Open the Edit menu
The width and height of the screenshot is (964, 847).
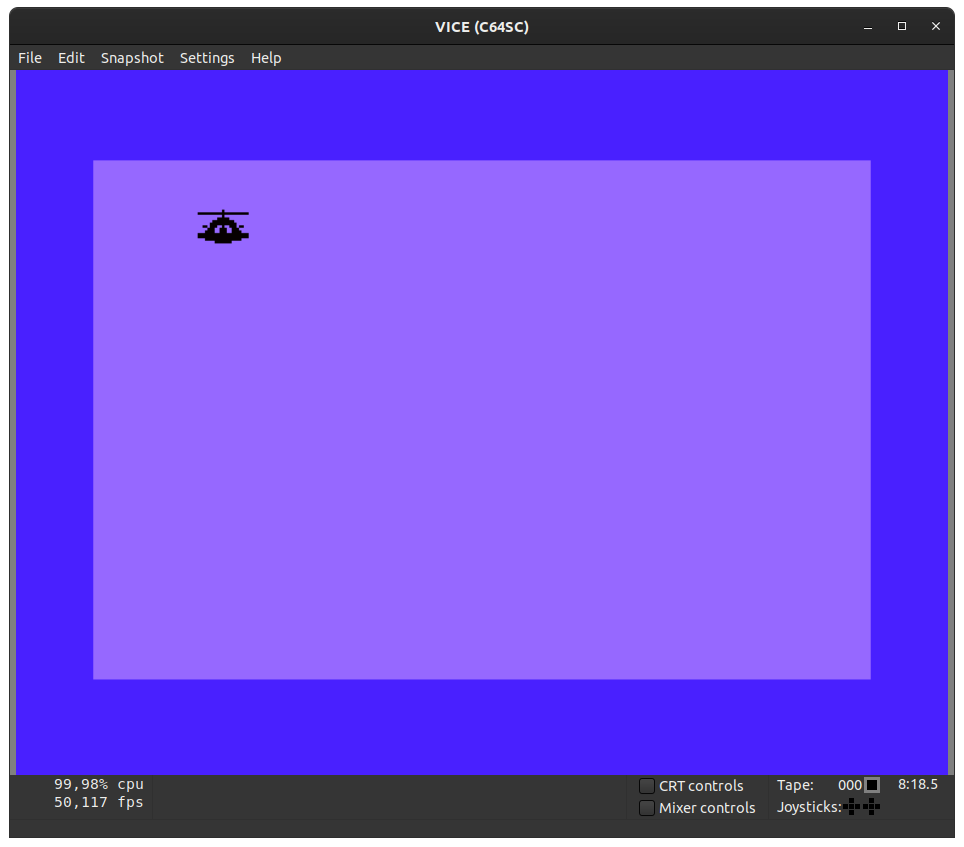(x=71, y=58)
